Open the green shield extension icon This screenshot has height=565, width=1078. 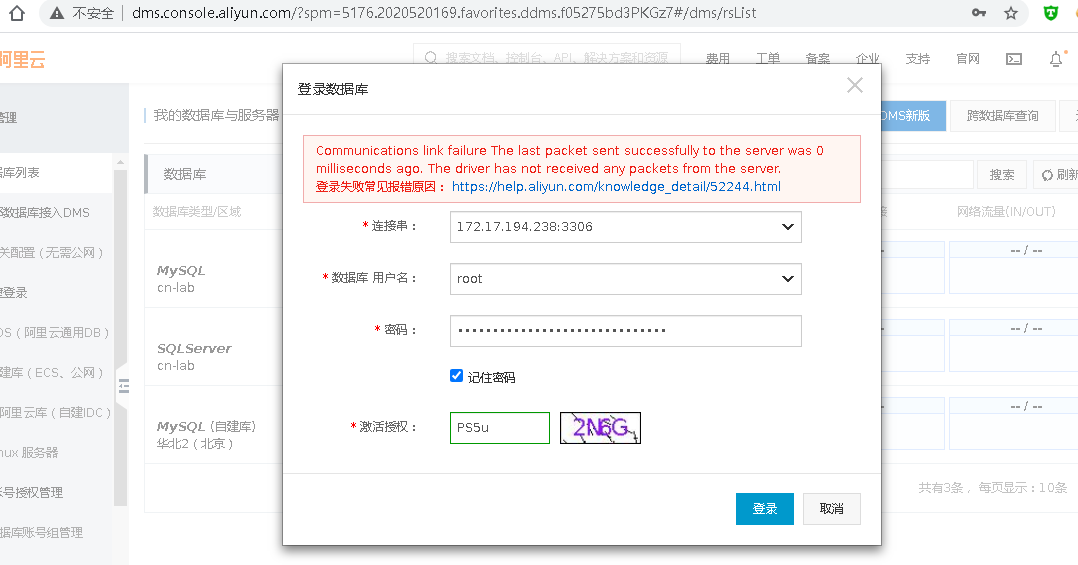point(1050,13)
